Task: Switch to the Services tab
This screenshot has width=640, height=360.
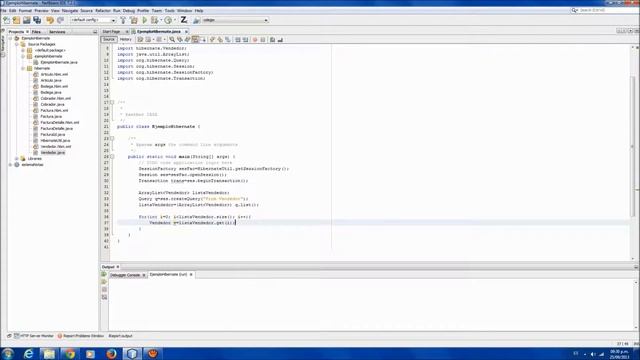Action: pyautogui.click(x=57, y=31)
